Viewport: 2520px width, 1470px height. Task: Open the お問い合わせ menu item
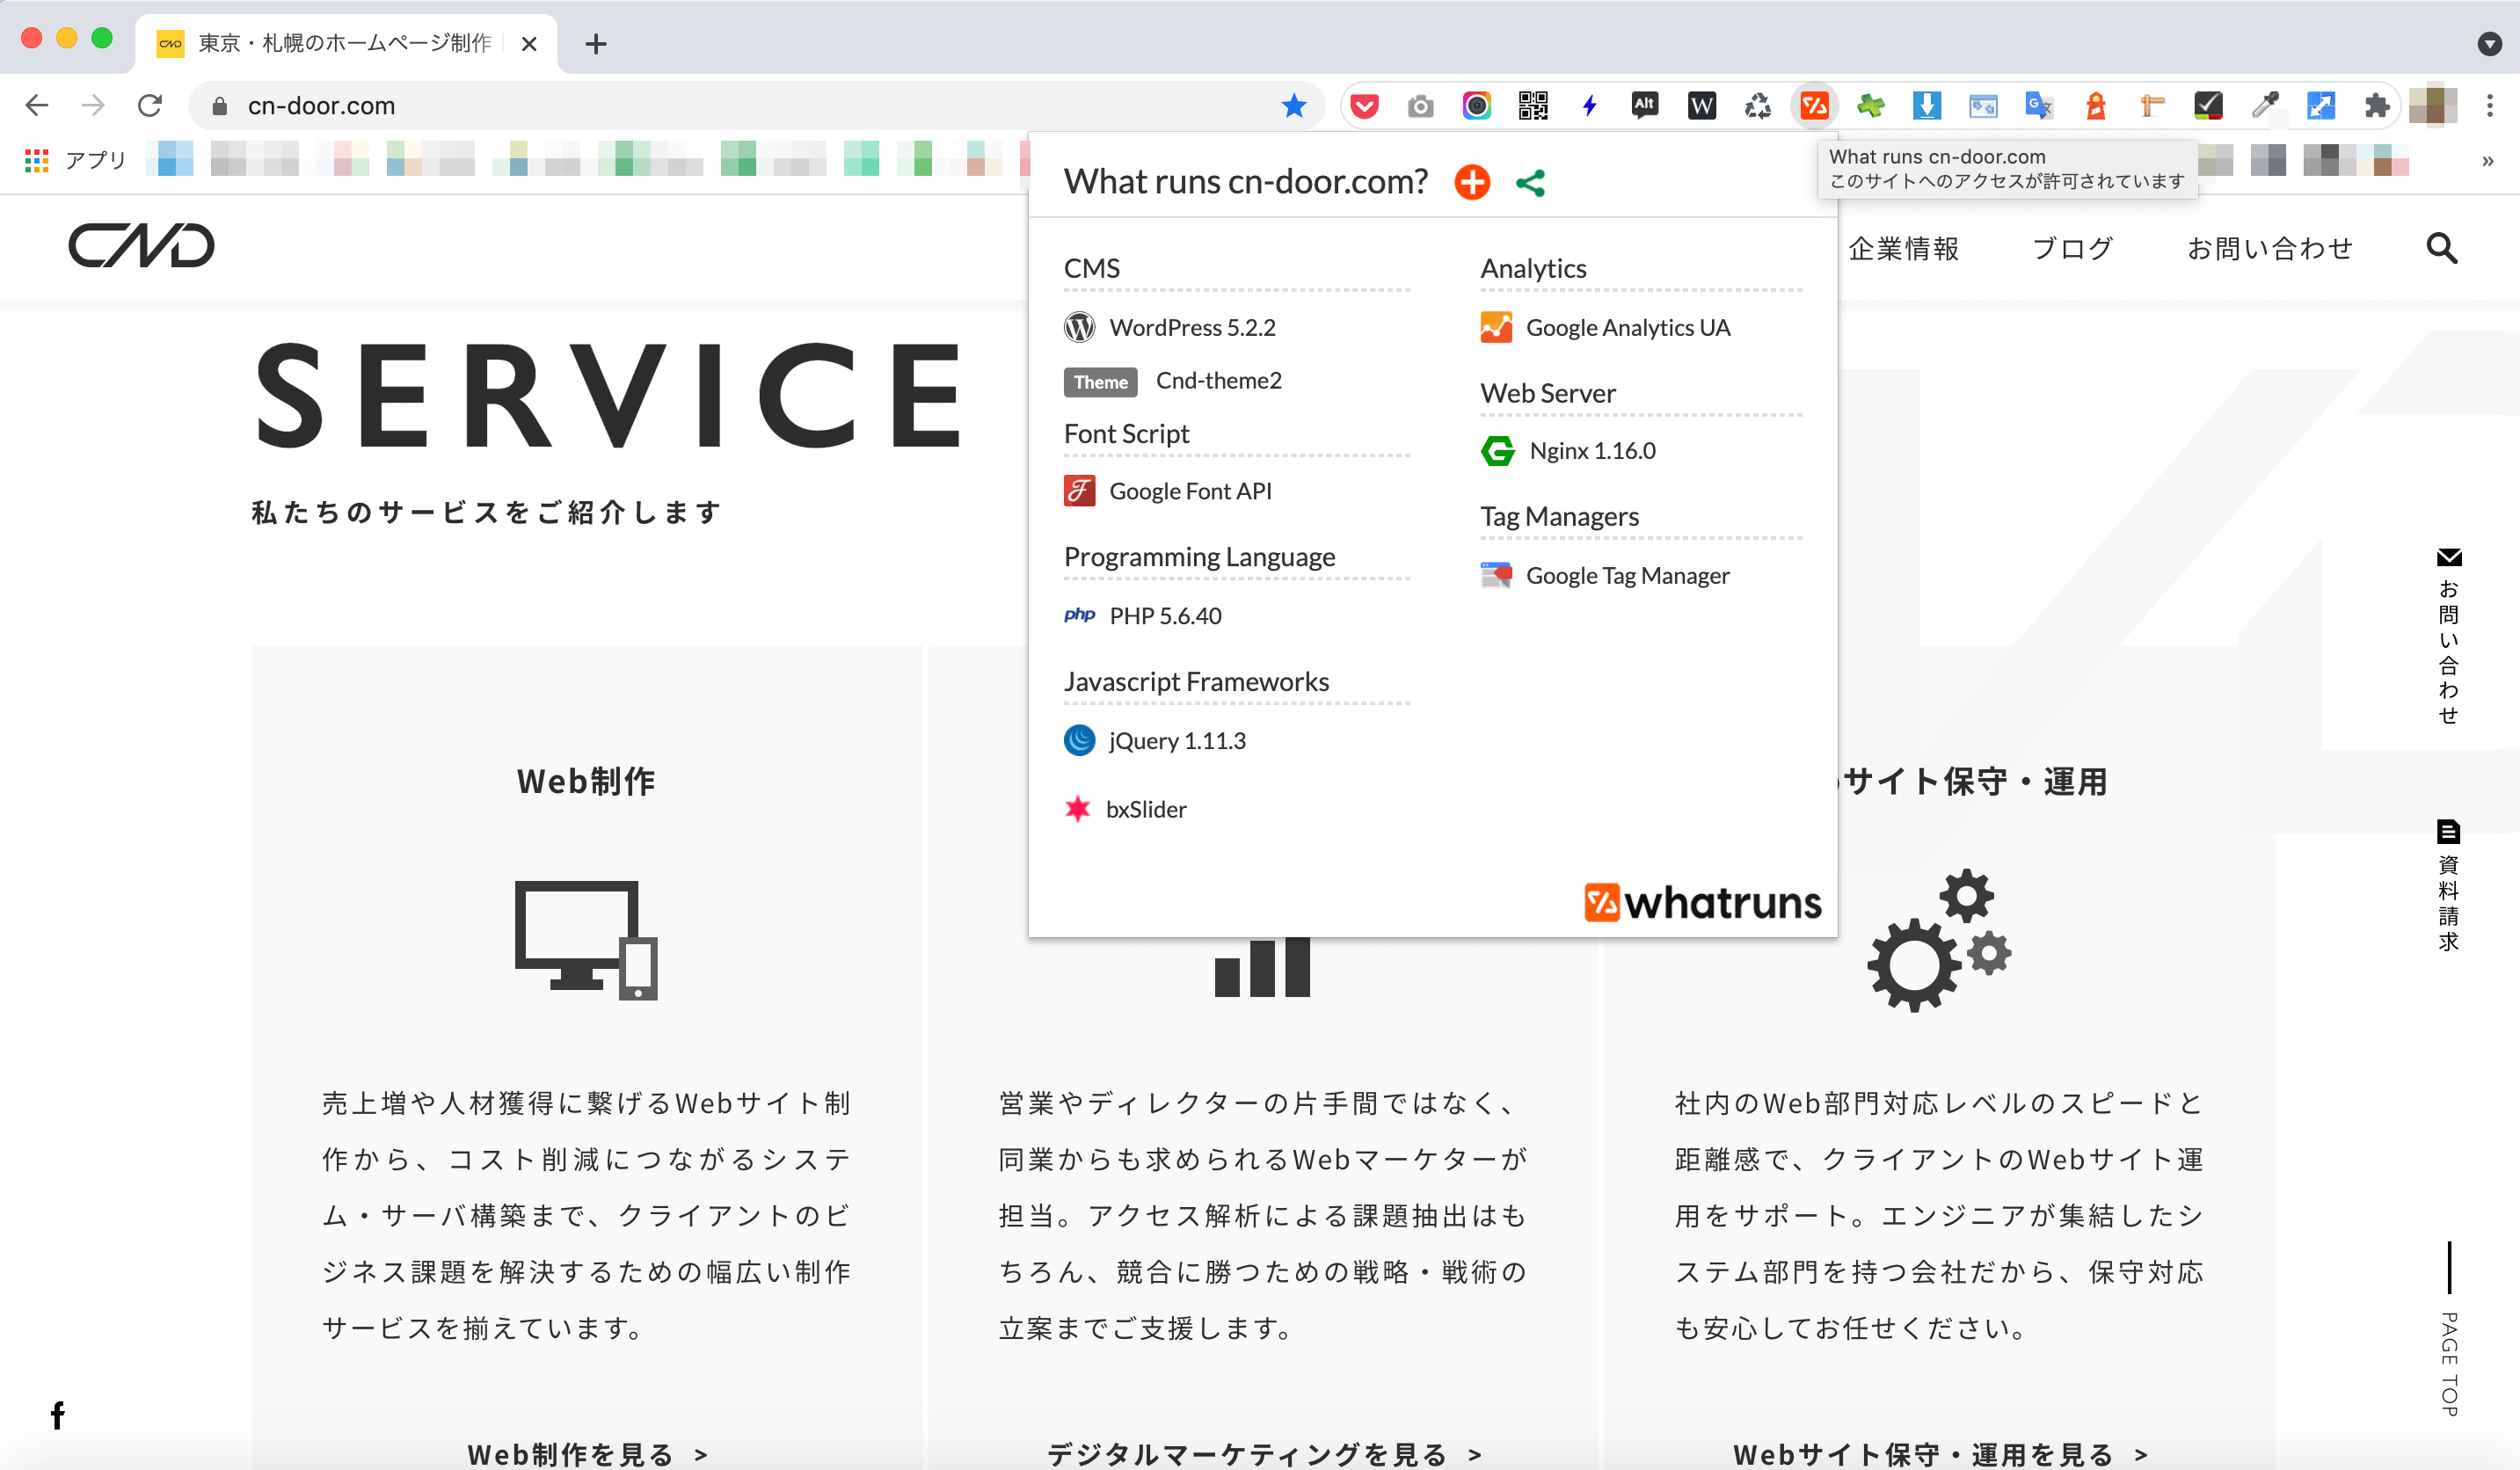pyautogui.click(x=2270, y=248)
